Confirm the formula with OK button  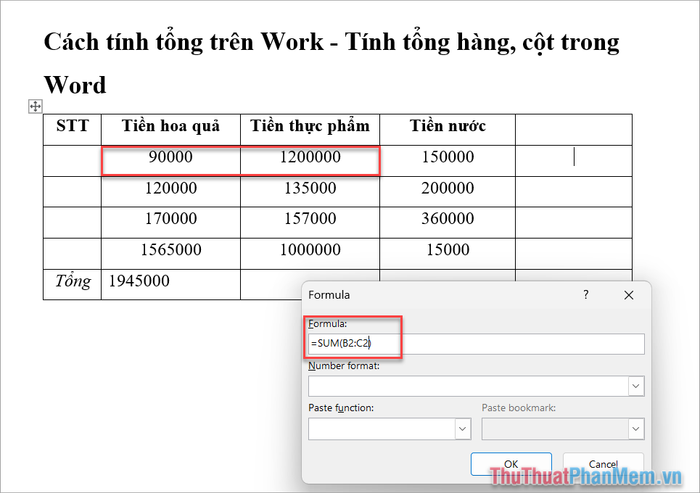pyautogui.click(x=511, y=464)
